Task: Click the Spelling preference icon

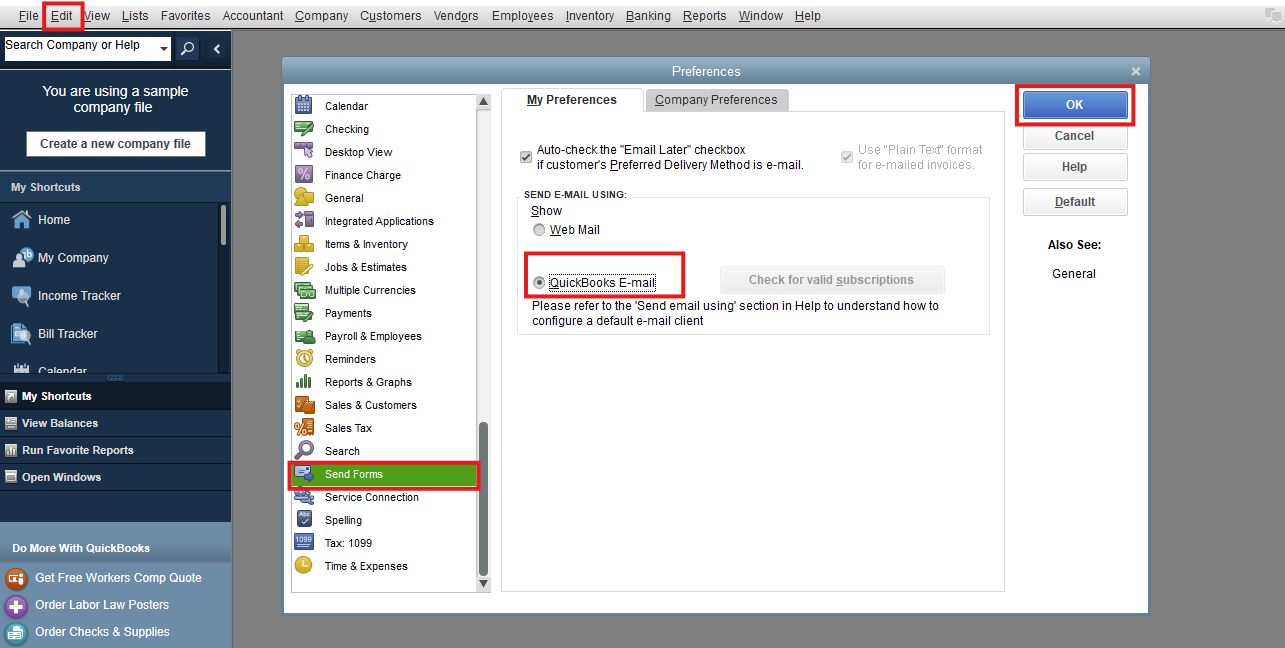Action: click(x=305, y=519)
